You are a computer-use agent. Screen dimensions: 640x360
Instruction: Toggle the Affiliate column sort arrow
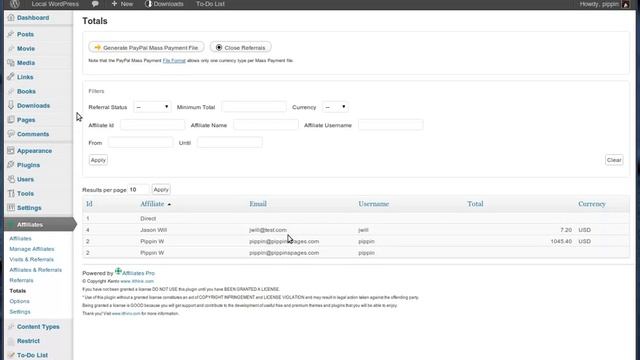click(x=169, y=204)
